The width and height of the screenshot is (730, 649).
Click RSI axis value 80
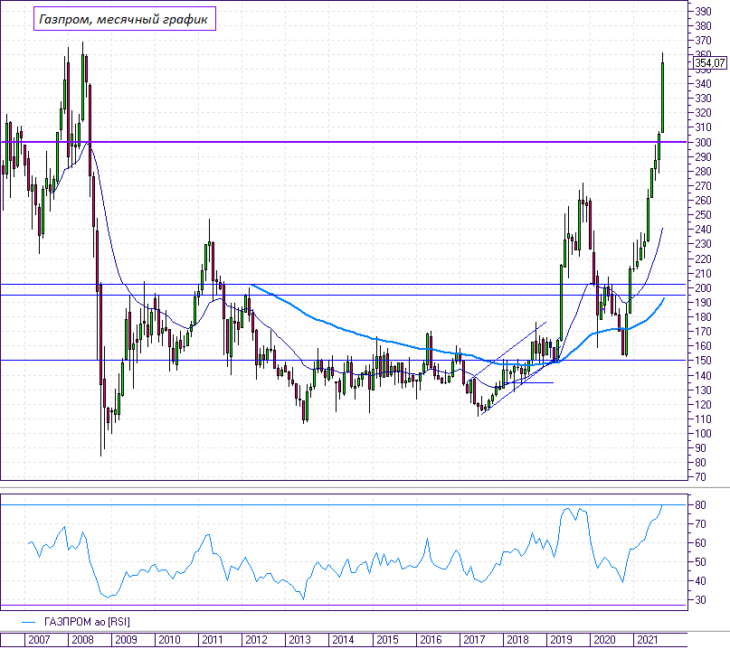(701, 505)
